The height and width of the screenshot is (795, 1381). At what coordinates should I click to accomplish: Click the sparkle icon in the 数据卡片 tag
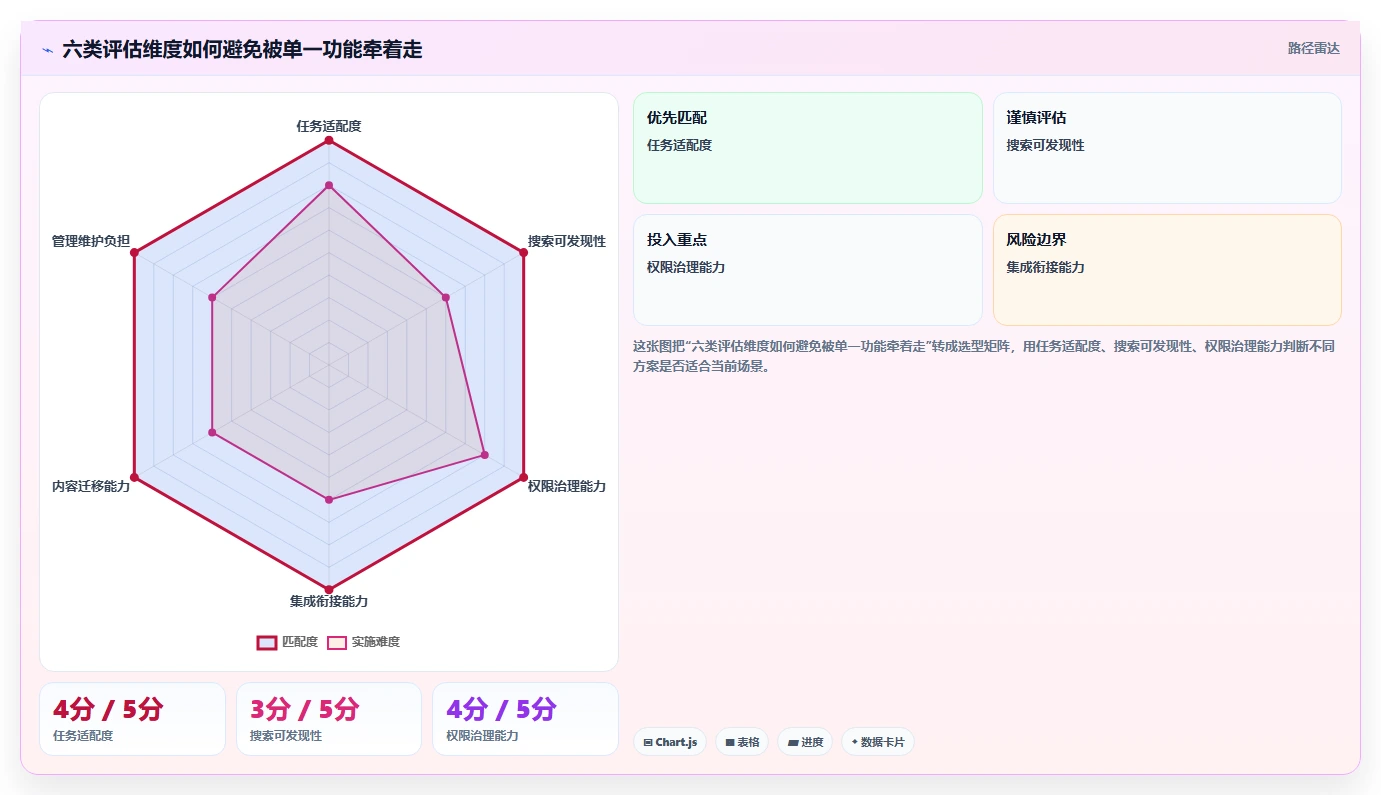[854, 743]
